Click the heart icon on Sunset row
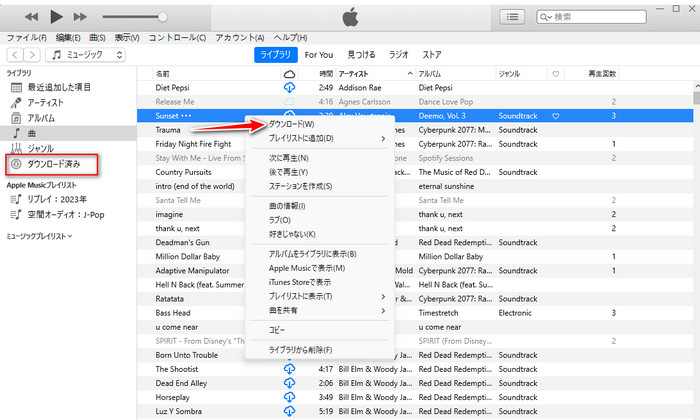This screenshot has height=420, width=700. coord(556,116)
